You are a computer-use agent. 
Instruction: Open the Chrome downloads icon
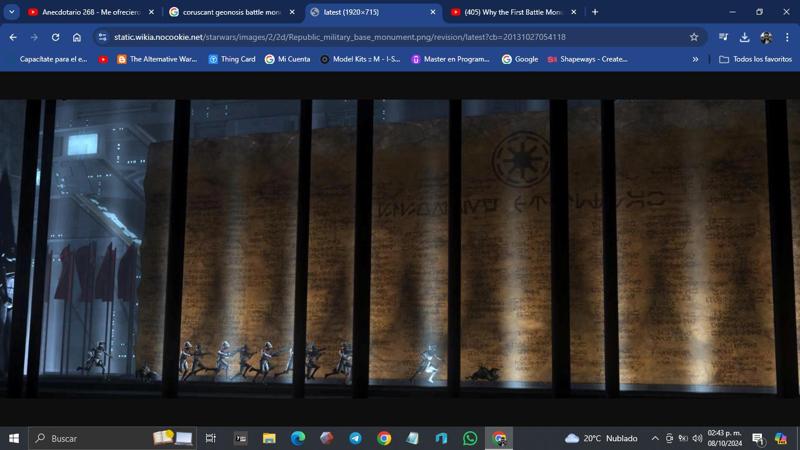tap(744, 37)
